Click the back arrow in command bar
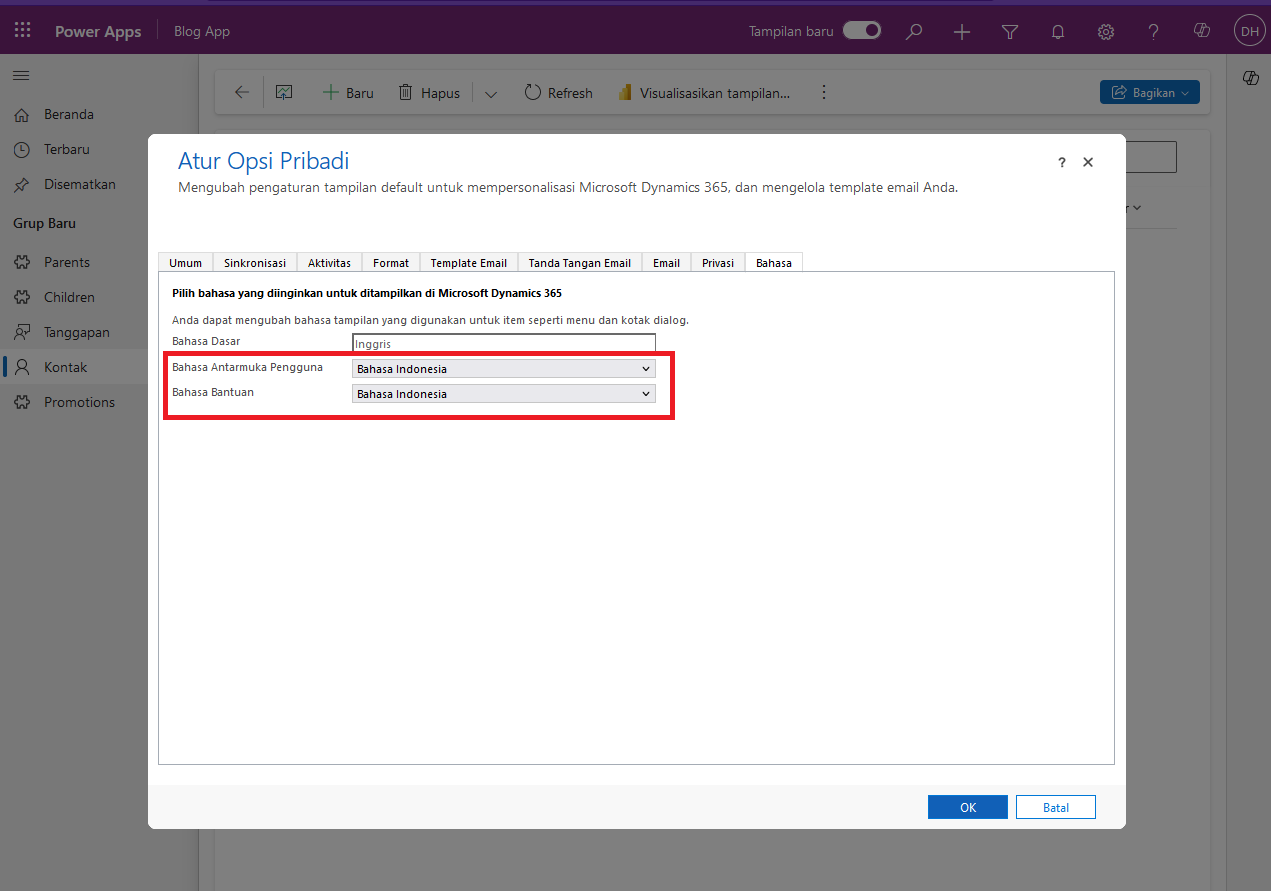Screen dimensions: 1271x891 [x=242, y=92]
